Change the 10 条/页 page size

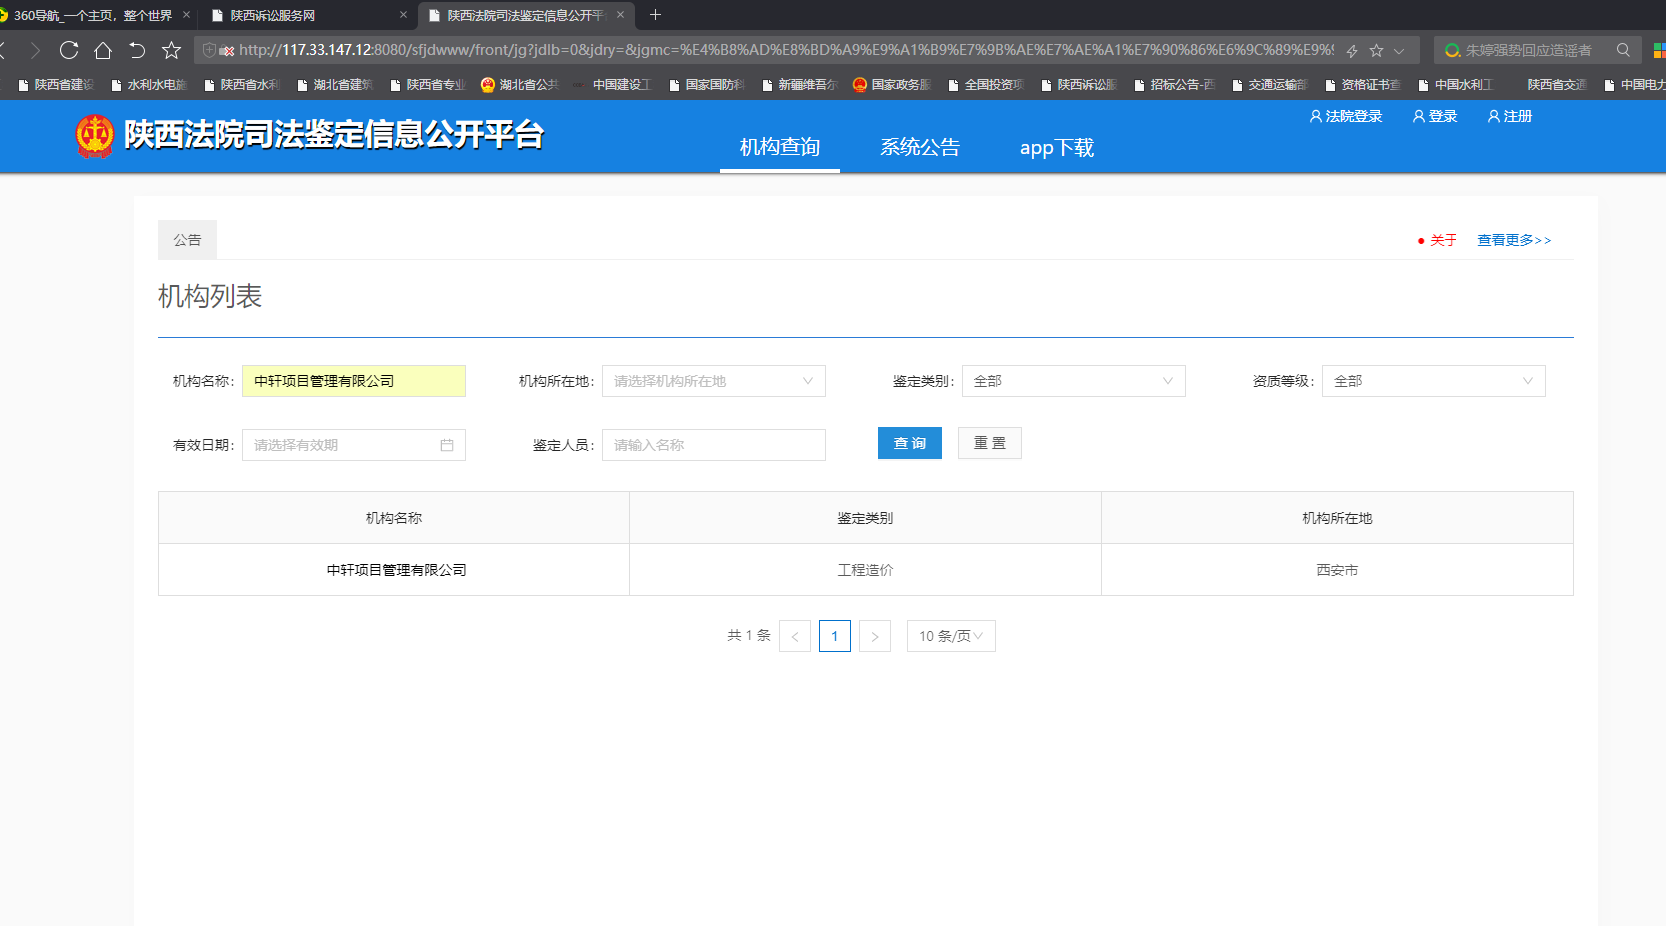(x=950, y=636)
